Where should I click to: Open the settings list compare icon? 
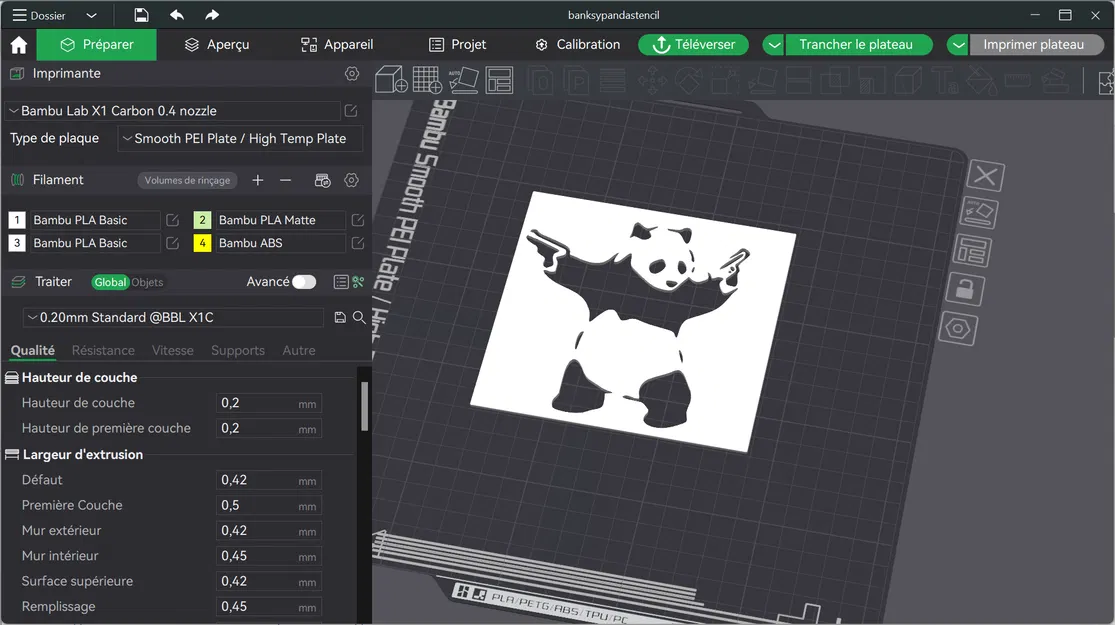tap(341, 282)
